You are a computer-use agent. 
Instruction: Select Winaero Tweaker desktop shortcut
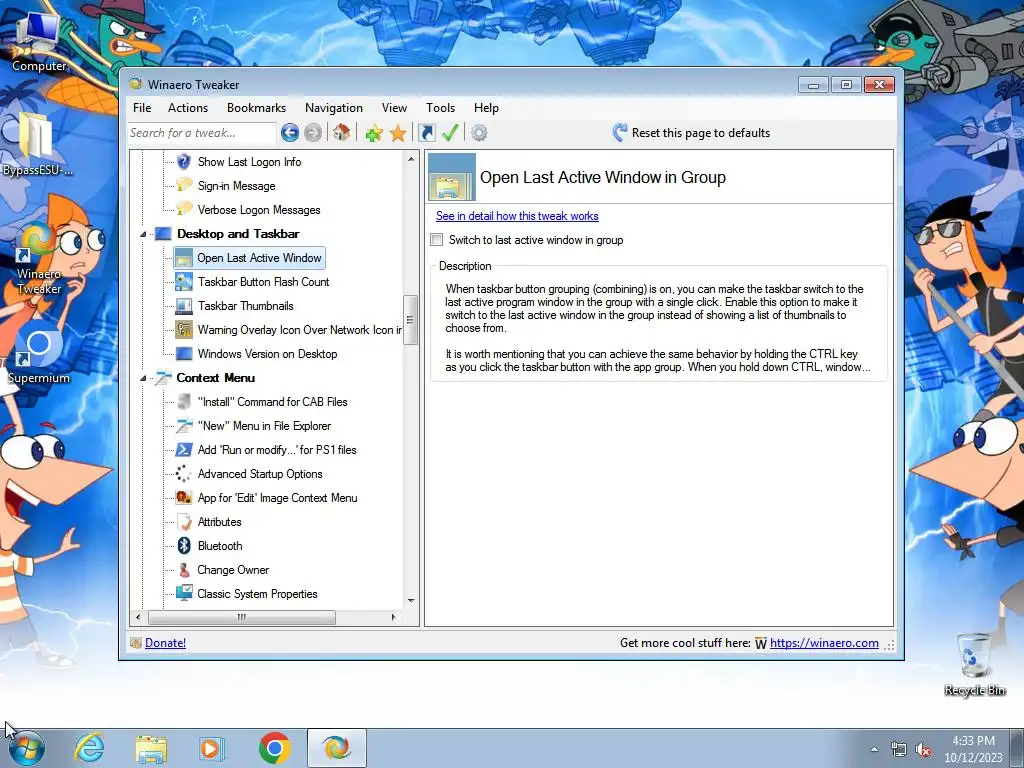click(x=39, y=258)
